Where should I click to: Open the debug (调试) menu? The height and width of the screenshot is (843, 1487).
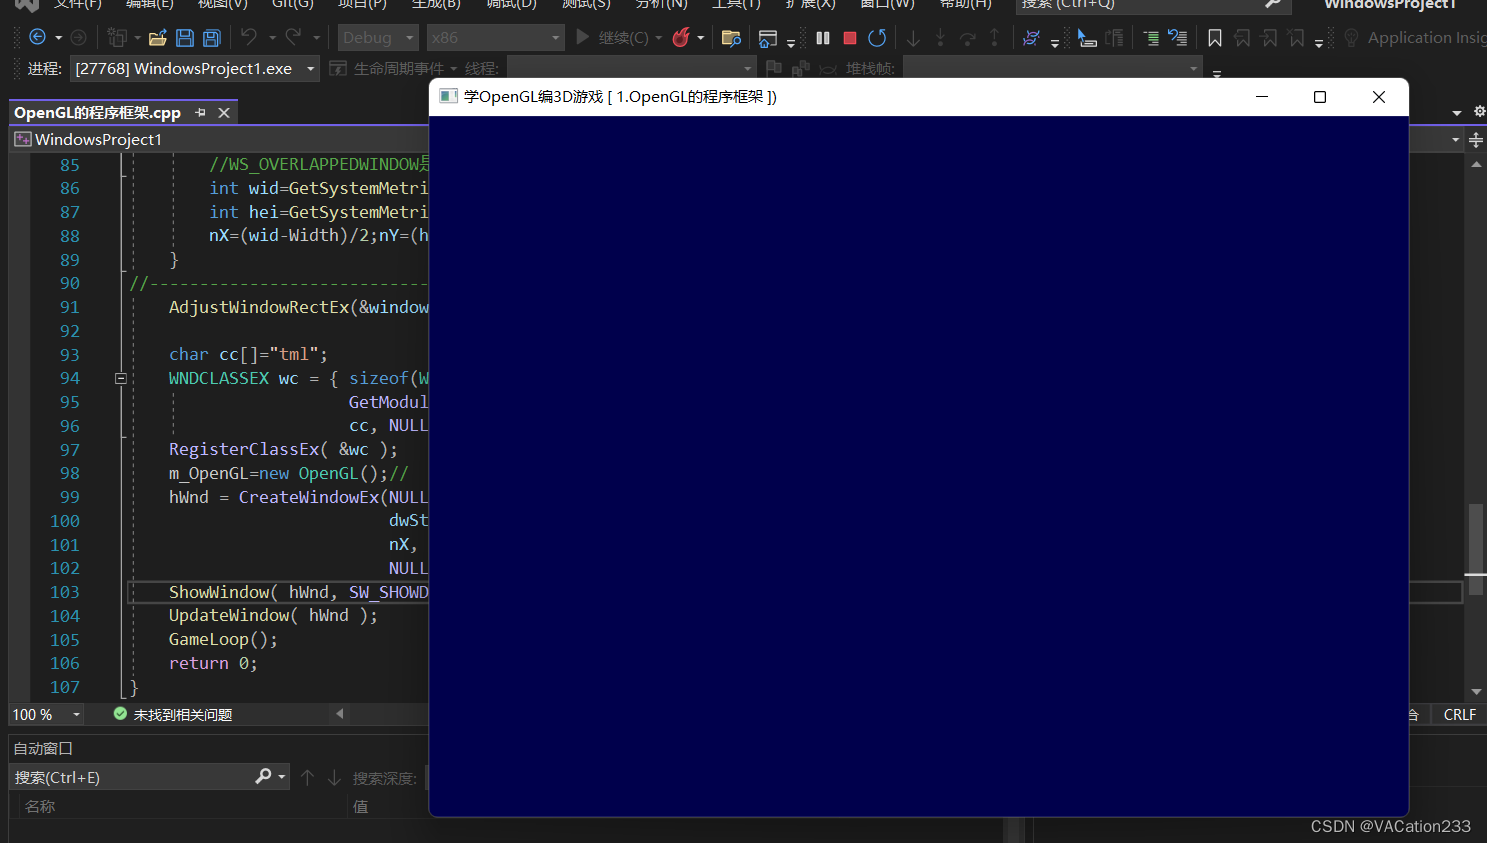512,4
